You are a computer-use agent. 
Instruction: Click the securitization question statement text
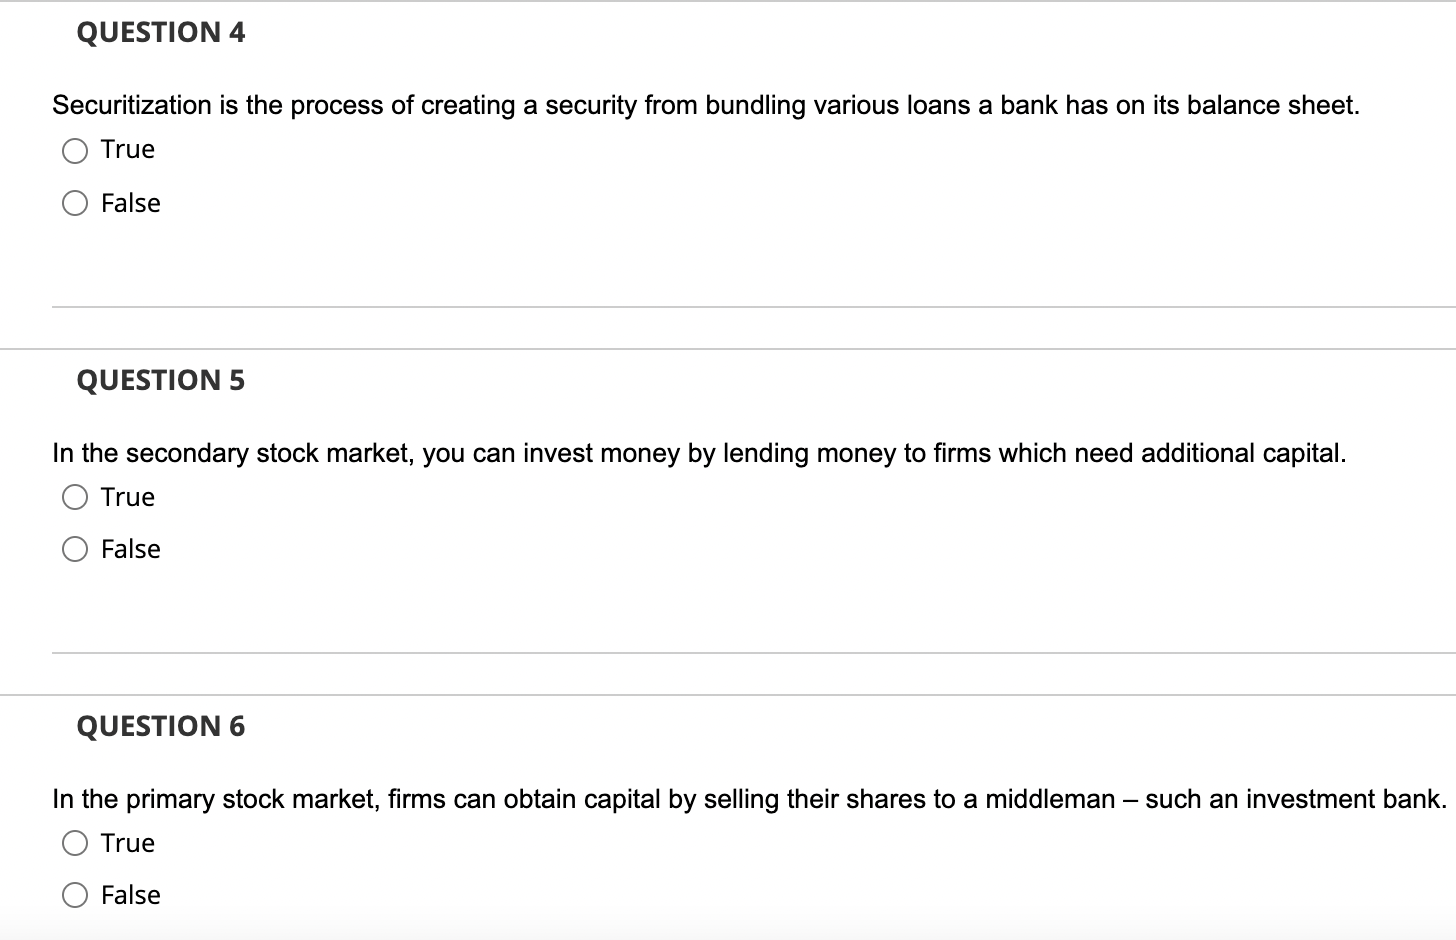[705, 105]
